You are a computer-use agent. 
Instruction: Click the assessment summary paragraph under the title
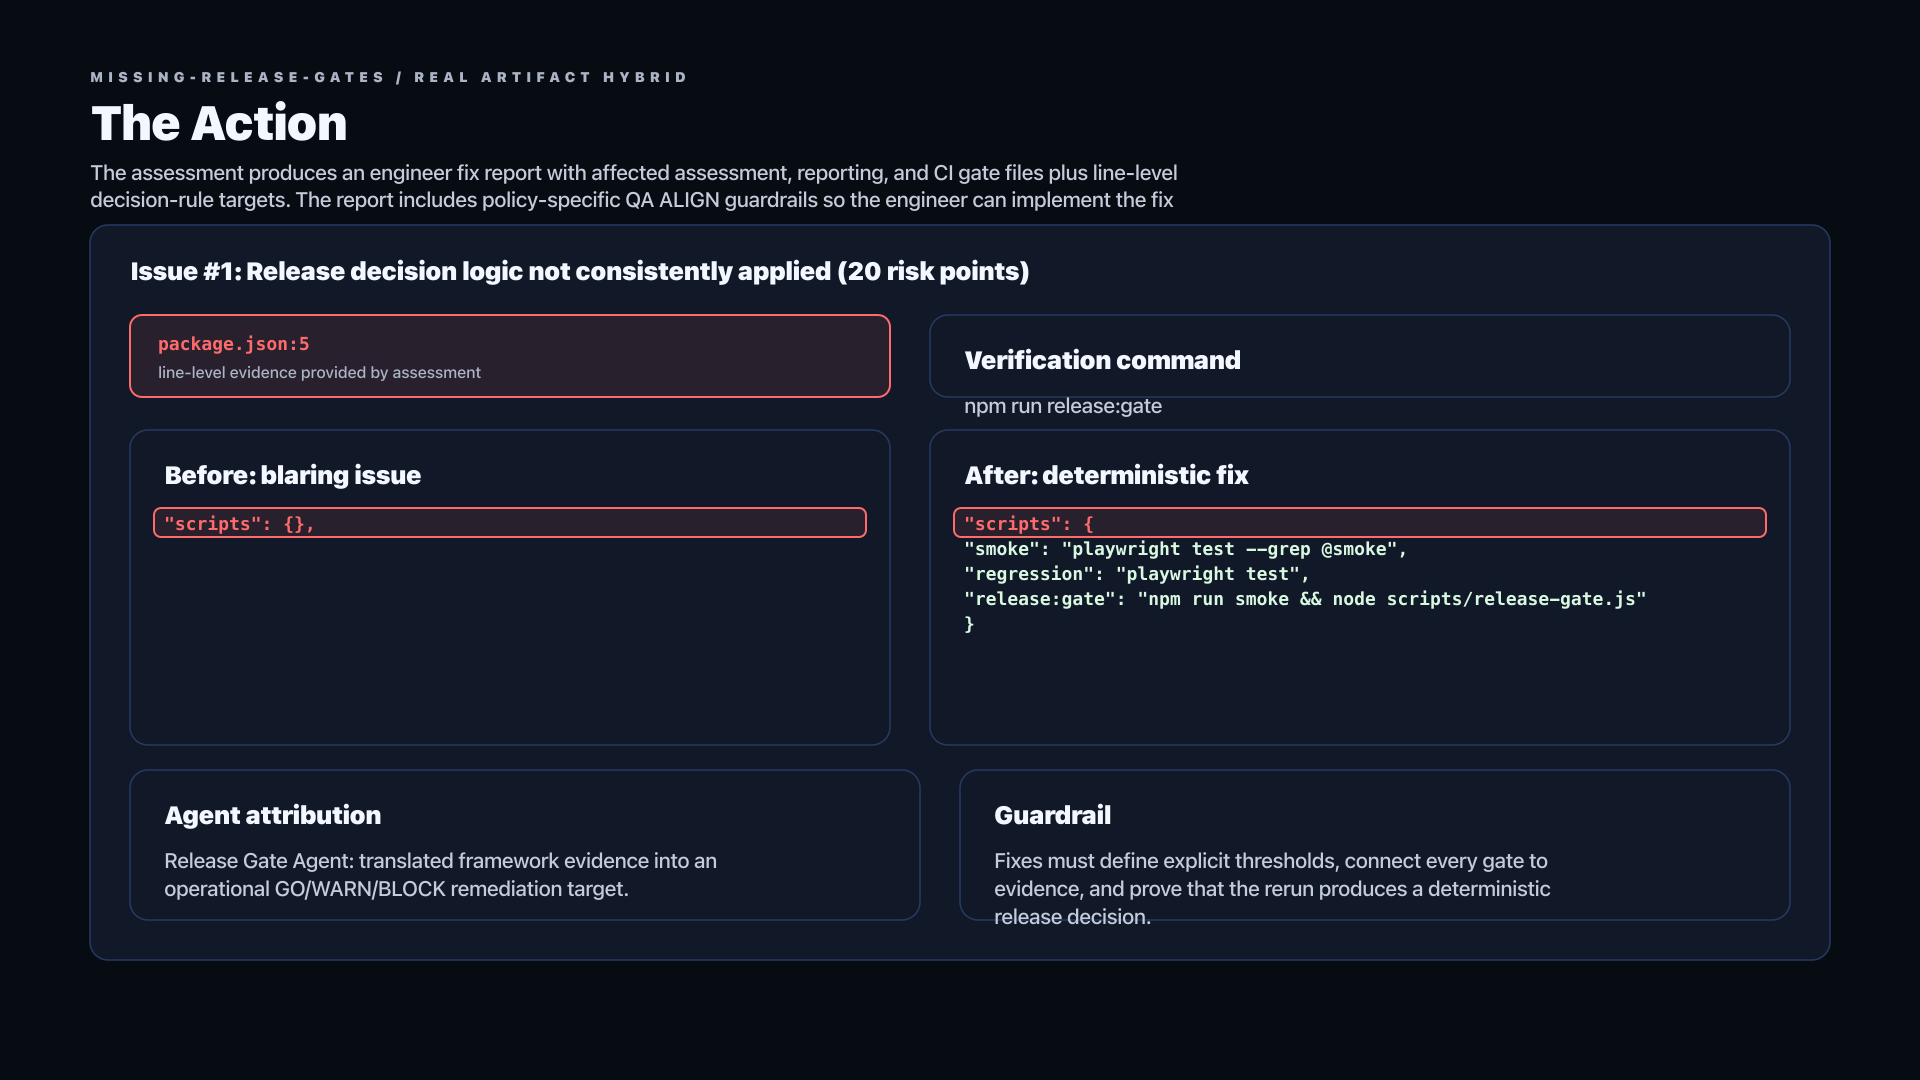coord(634,186)
